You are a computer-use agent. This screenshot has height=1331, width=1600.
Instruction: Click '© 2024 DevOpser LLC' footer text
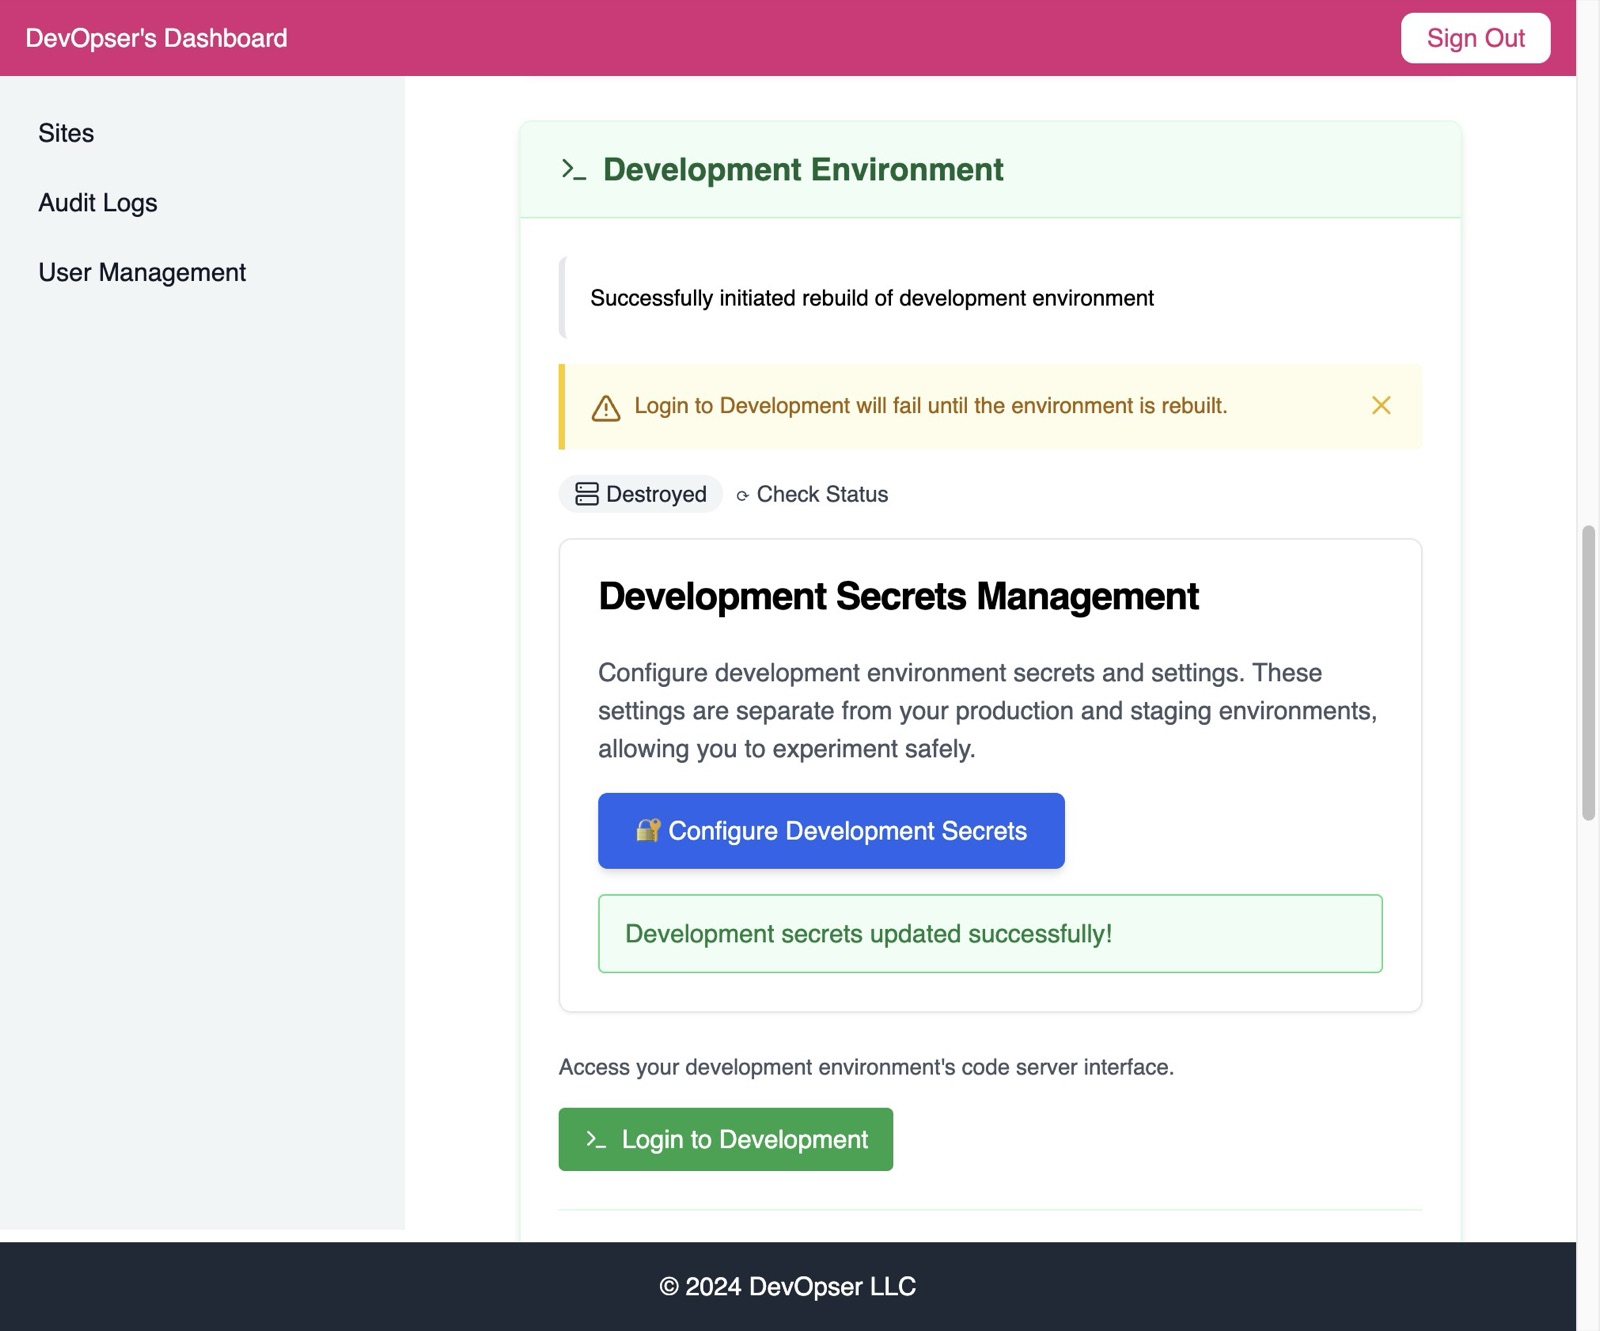(788, 1287)
